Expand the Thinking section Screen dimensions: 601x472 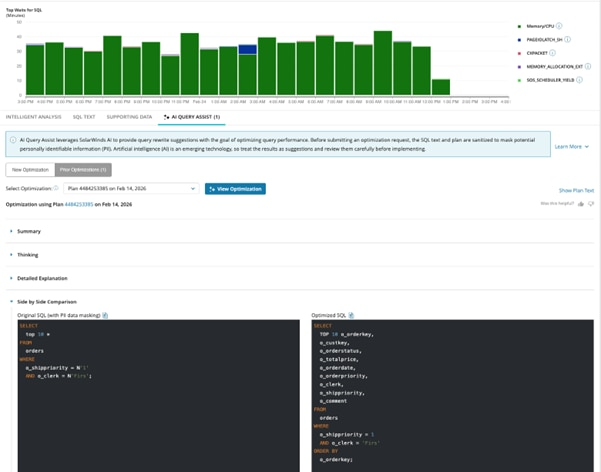(x=27, y=255)
